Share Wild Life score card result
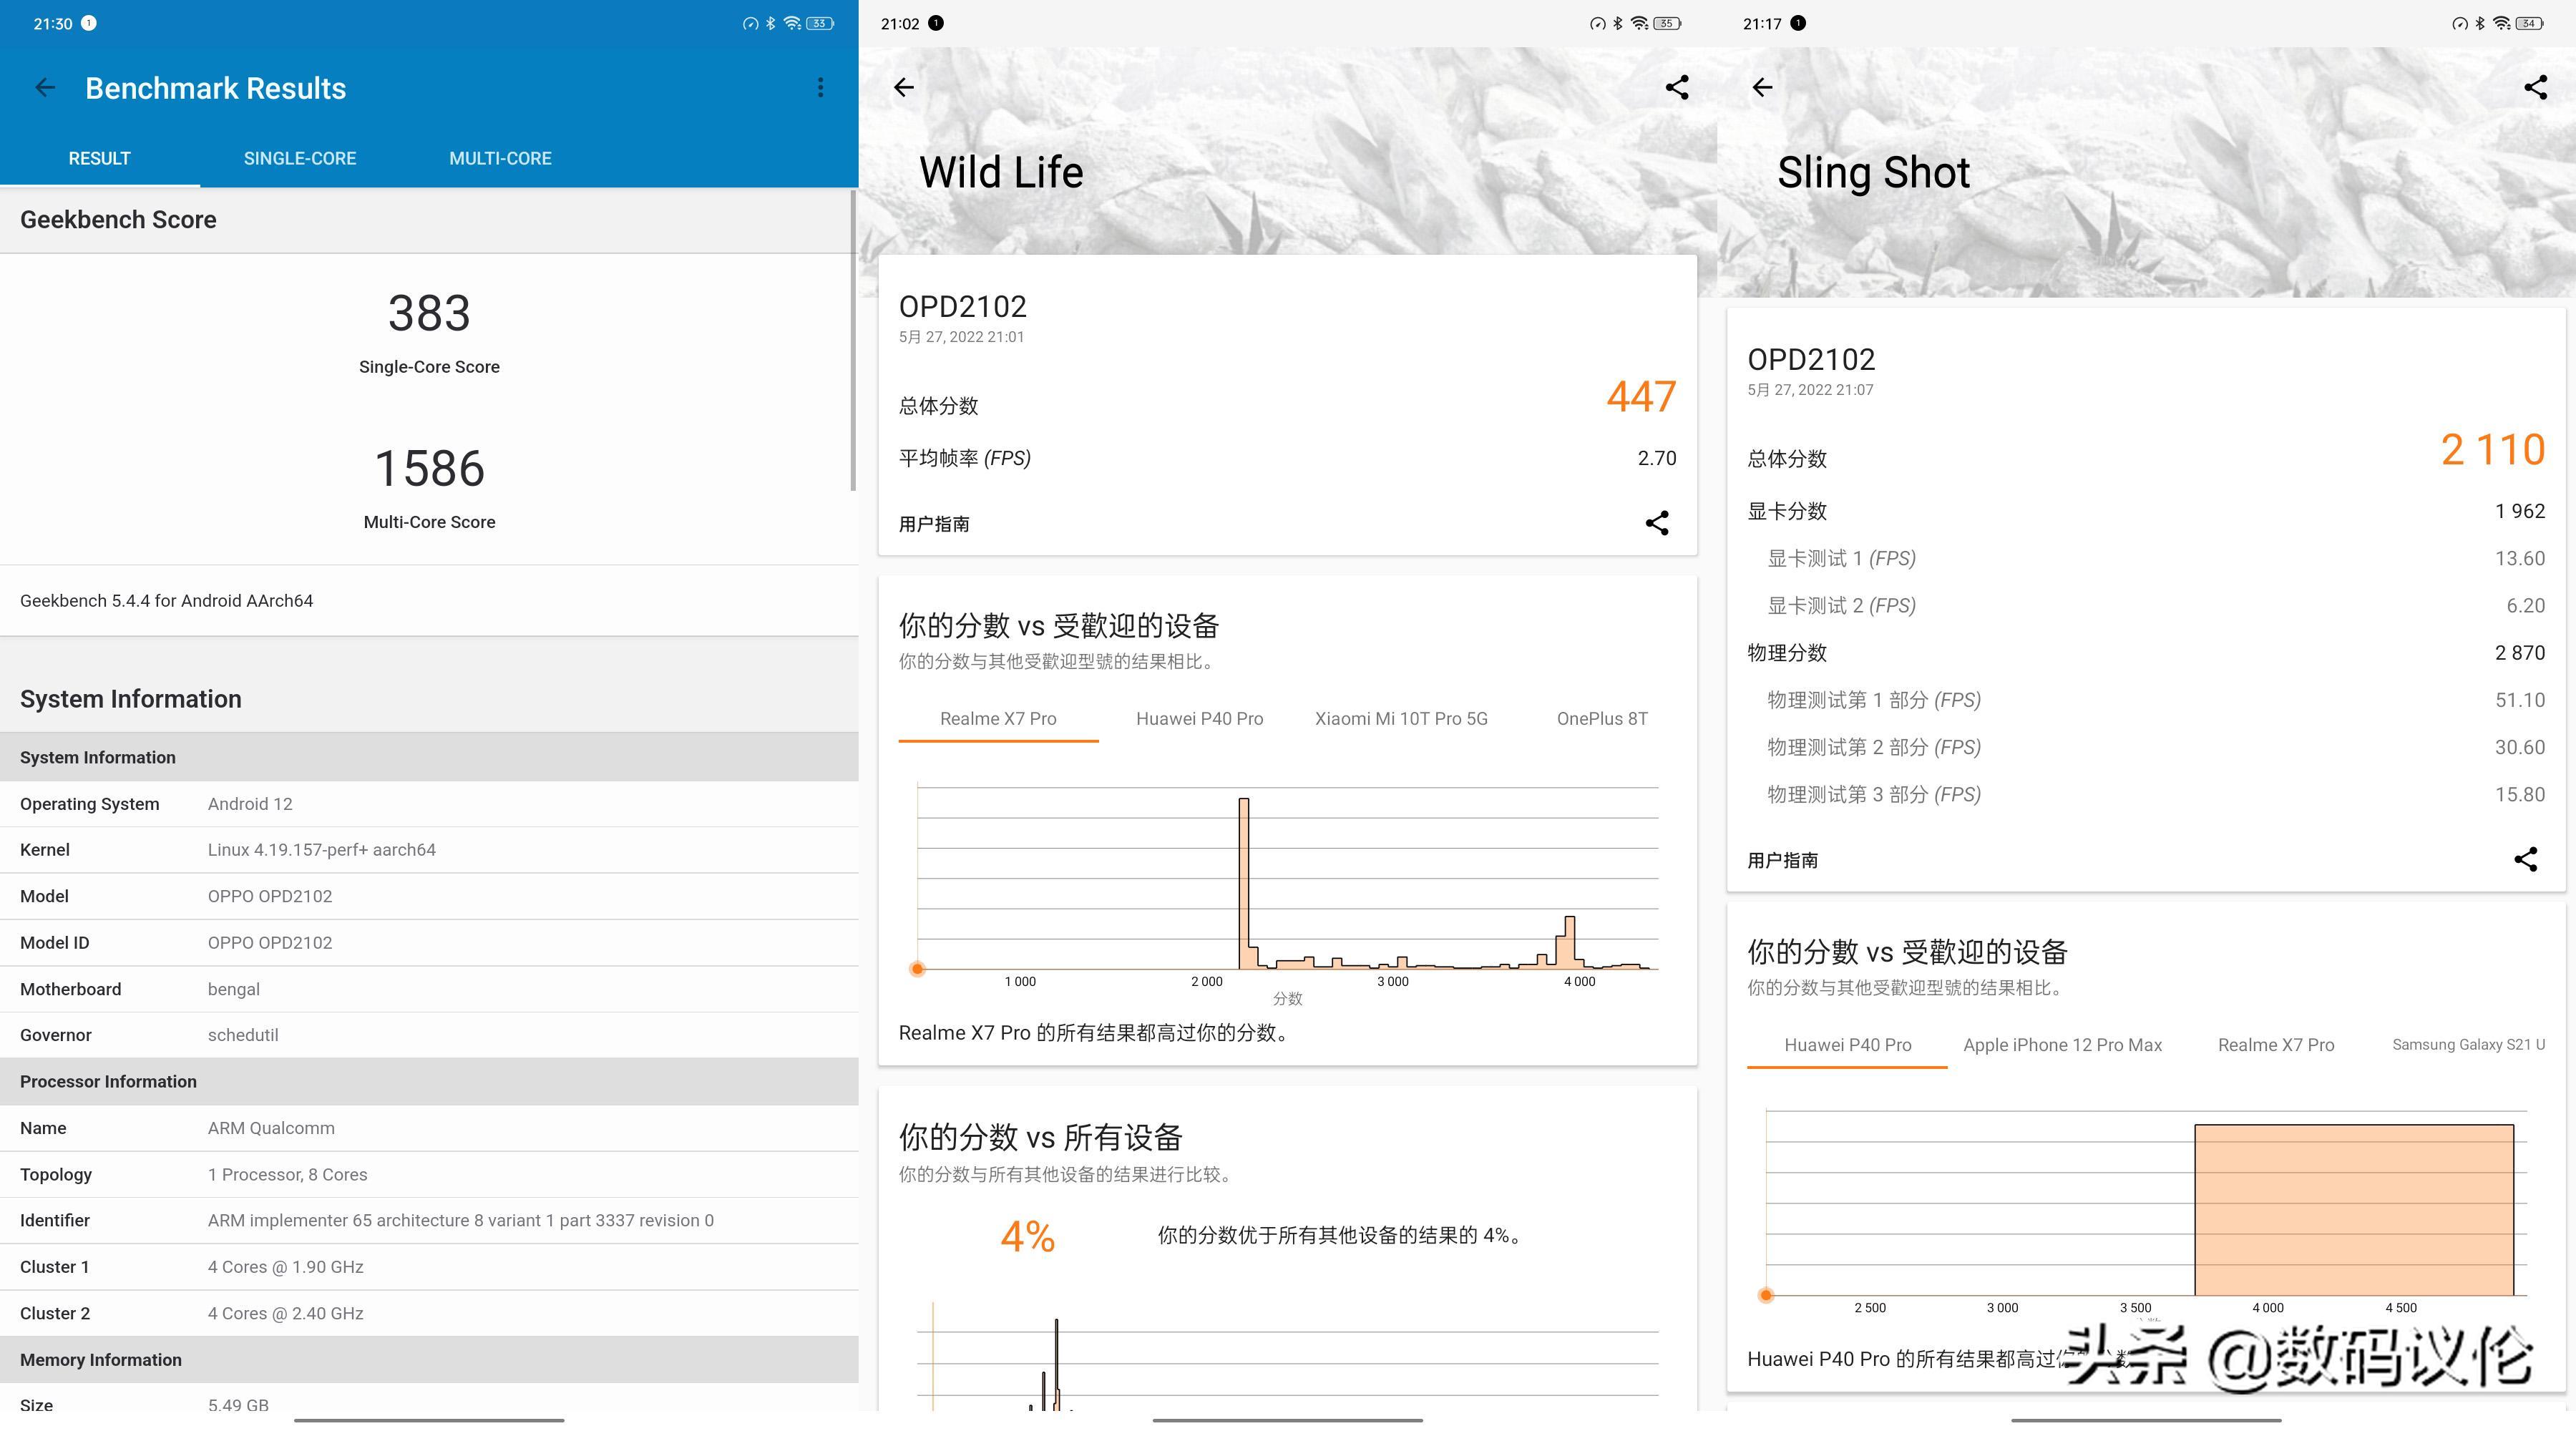The height and width of the screenshot is (1431, 2576). pyautogui.click(x=1657, y=523)
